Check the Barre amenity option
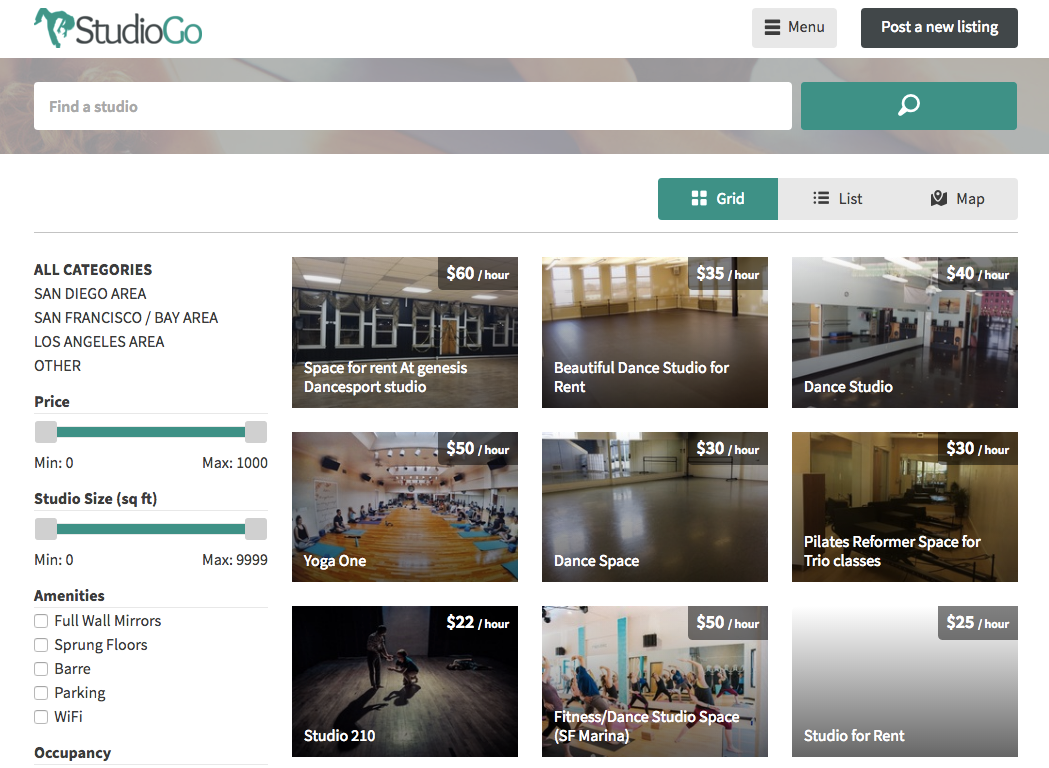The height and width of the screenshot is (768, 1049). (x=41, y=668)
